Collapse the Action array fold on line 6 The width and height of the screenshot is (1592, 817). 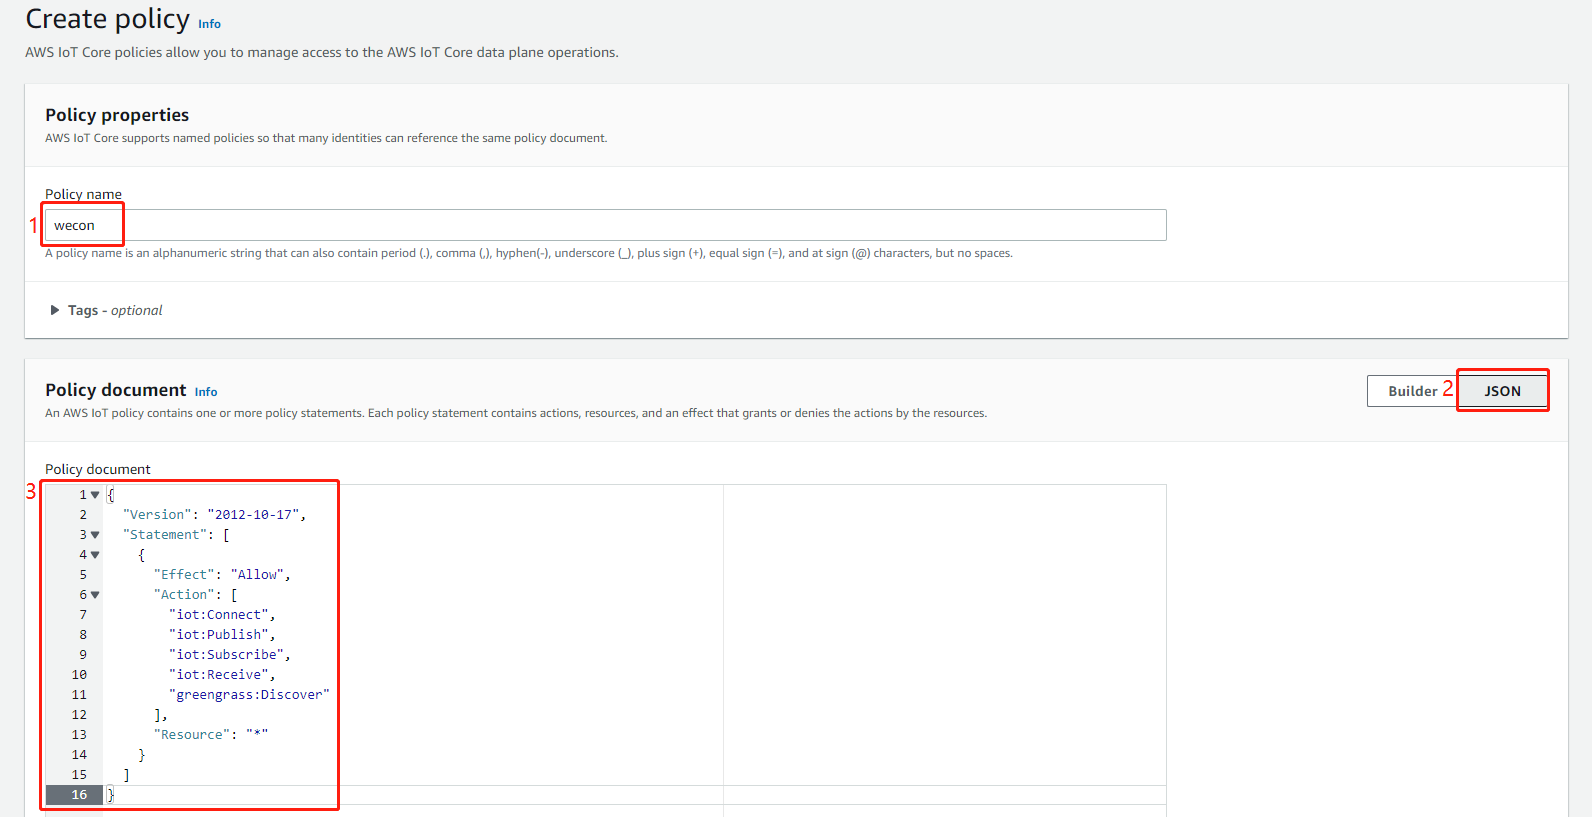point(95,595)
